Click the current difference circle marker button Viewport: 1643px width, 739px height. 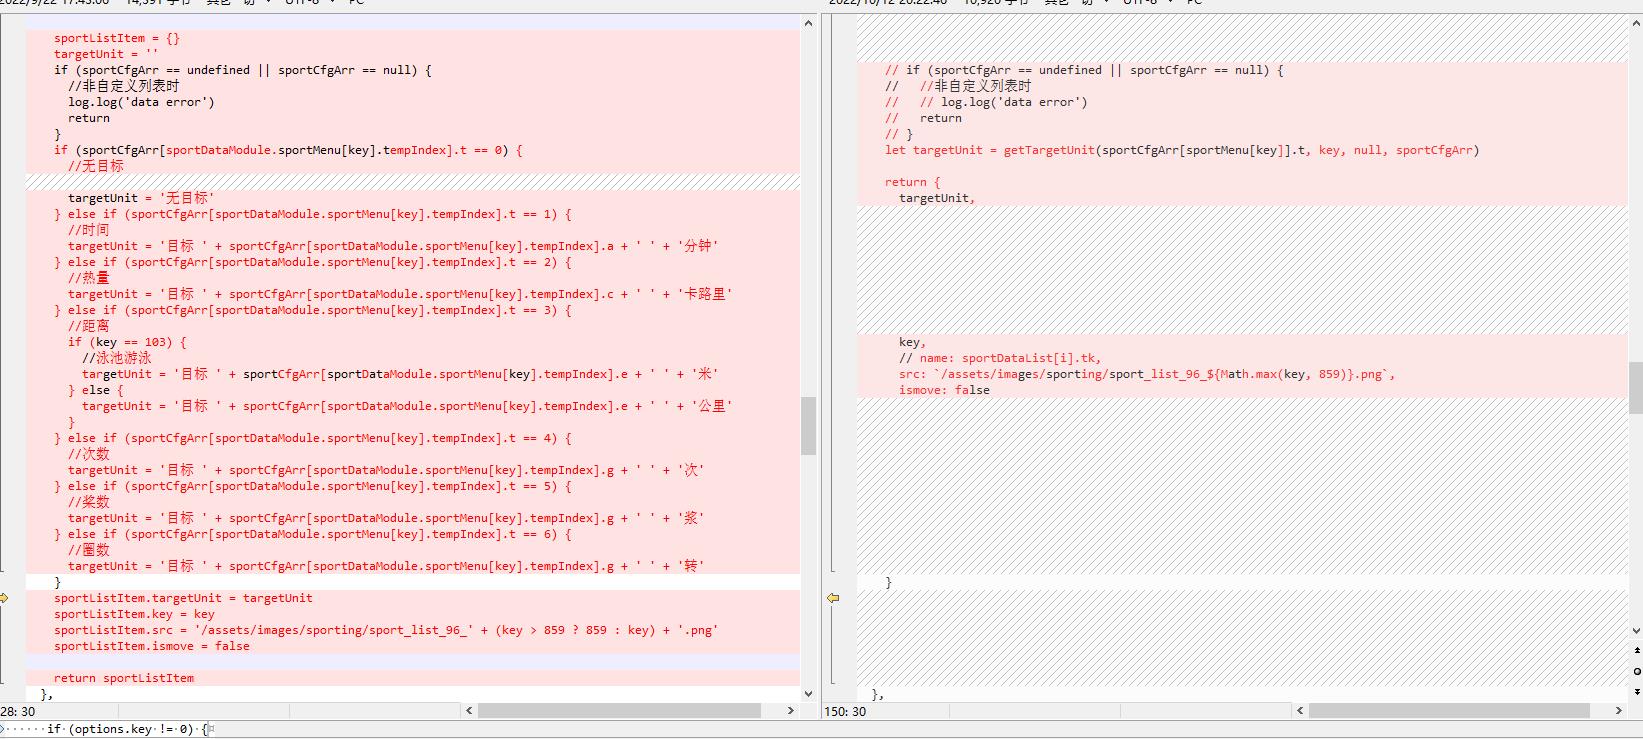pos(1636,671)
